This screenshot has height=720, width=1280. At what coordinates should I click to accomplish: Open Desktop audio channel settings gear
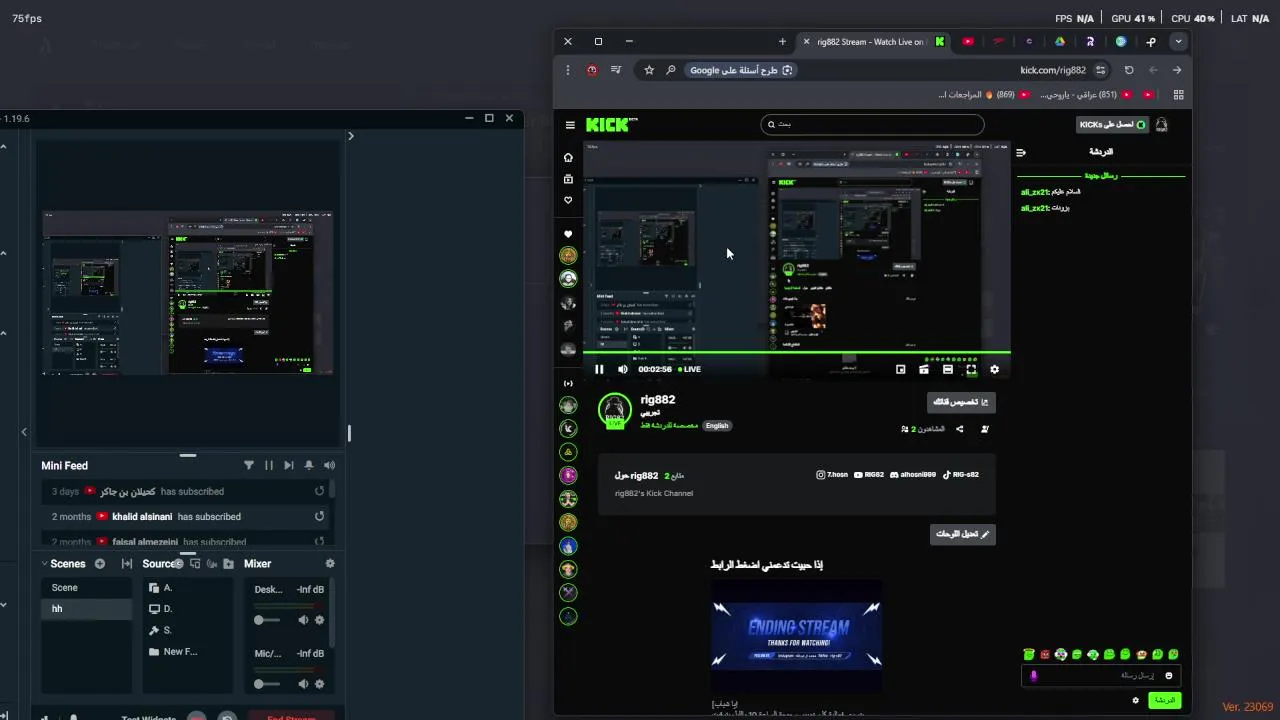320,620
